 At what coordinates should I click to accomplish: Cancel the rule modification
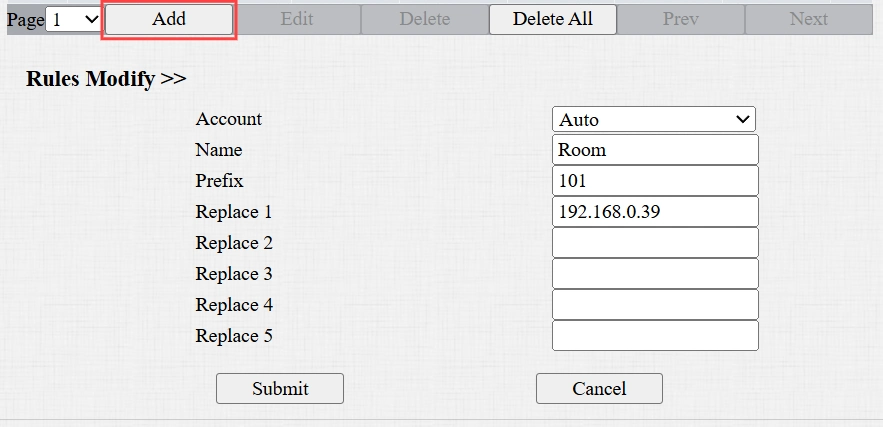coord(599,388)
